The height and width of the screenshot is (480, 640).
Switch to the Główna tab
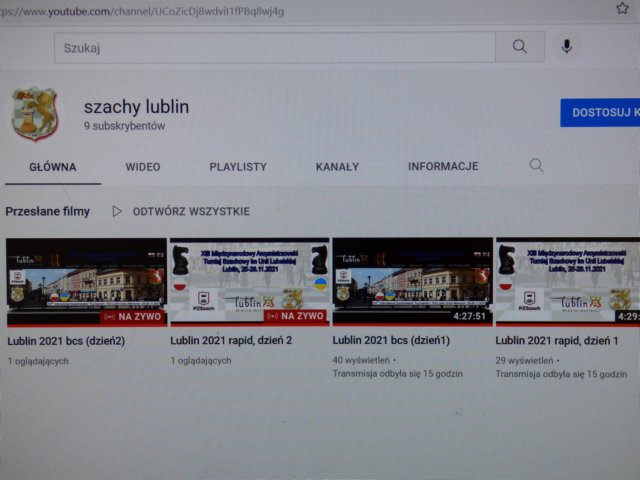click(x=52, y=167)
